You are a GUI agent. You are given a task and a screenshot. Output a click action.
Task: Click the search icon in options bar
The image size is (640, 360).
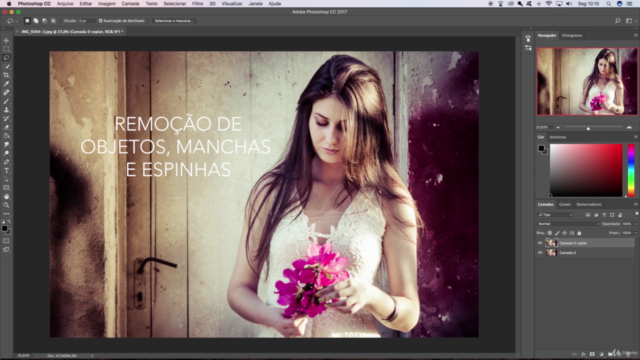pos(618,21)
